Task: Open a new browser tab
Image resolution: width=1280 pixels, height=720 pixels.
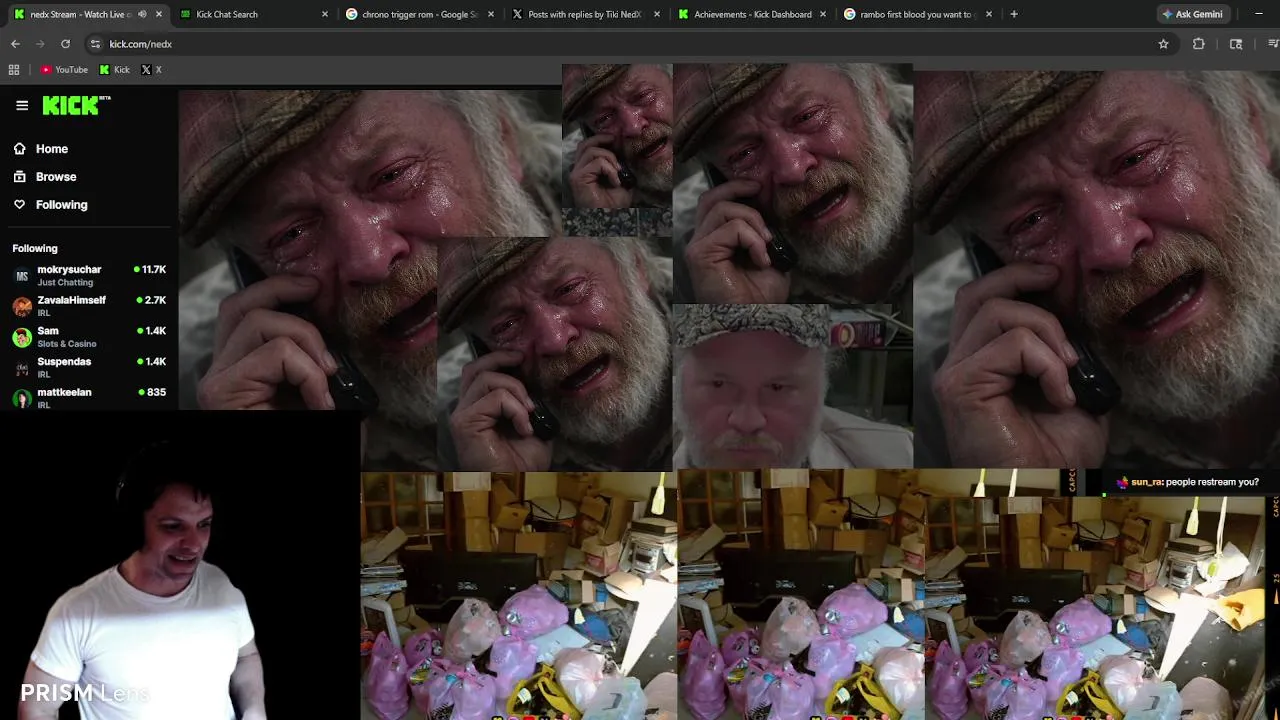Action: 1013,14
